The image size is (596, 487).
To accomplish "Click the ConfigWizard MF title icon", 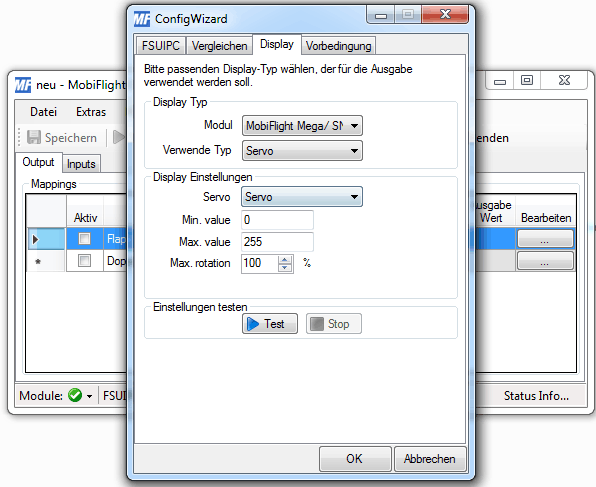I will coord(142,19).
